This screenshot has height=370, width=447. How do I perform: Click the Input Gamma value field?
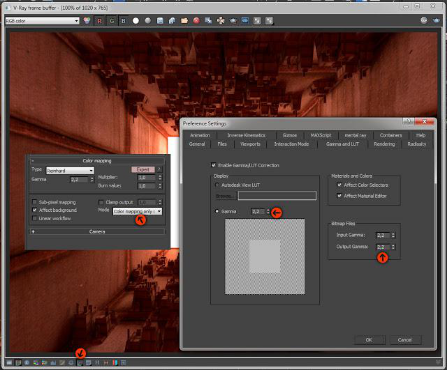(383, 235)
